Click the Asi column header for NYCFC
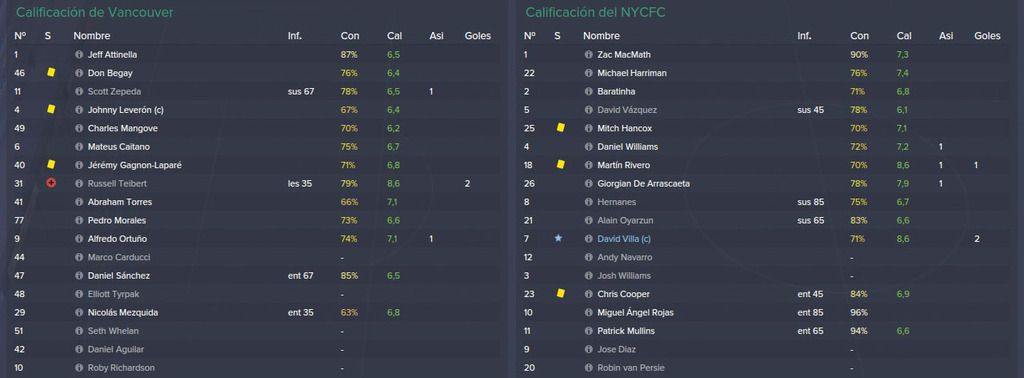Image resolution: width=1024 pixels, height=378 pixels. point(946,36)
